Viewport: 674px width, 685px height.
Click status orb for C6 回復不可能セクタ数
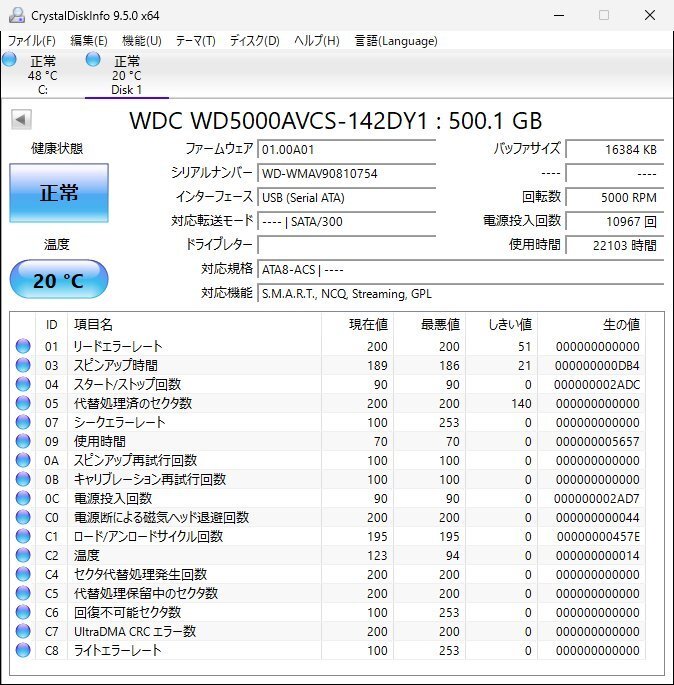coord(23,612)
